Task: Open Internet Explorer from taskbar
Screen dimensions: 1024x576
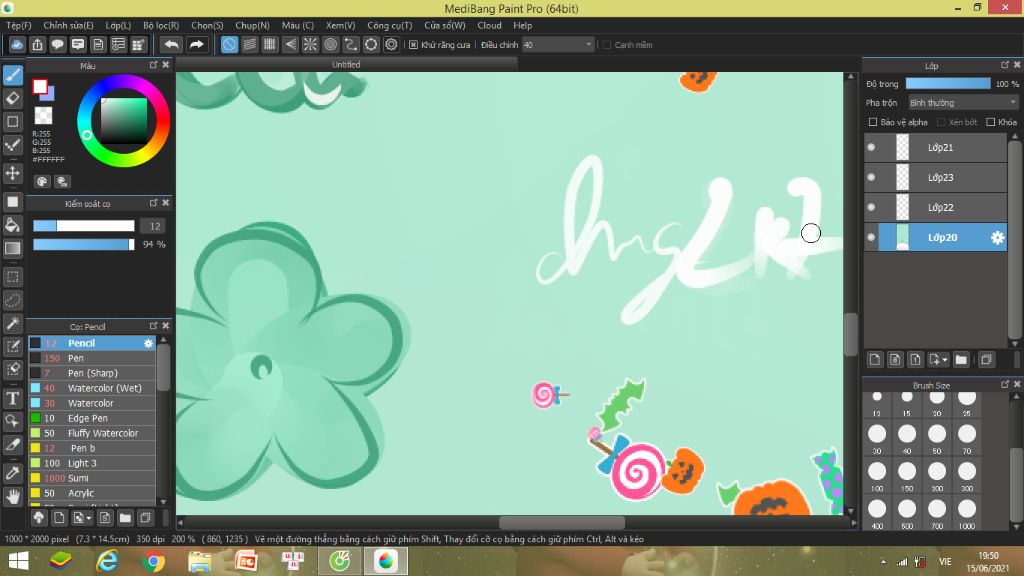Action: [108, 562]
